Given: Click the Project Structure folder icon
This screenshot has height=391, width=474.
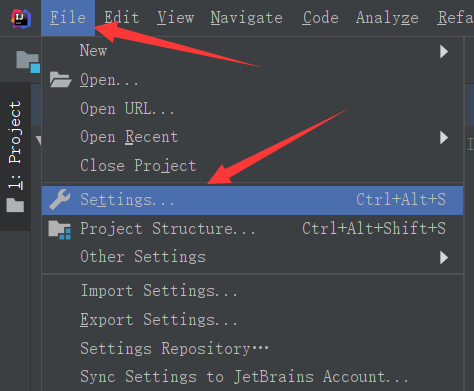Looking at the screenshot, I should pyautogui.click(x=60, y=230).
